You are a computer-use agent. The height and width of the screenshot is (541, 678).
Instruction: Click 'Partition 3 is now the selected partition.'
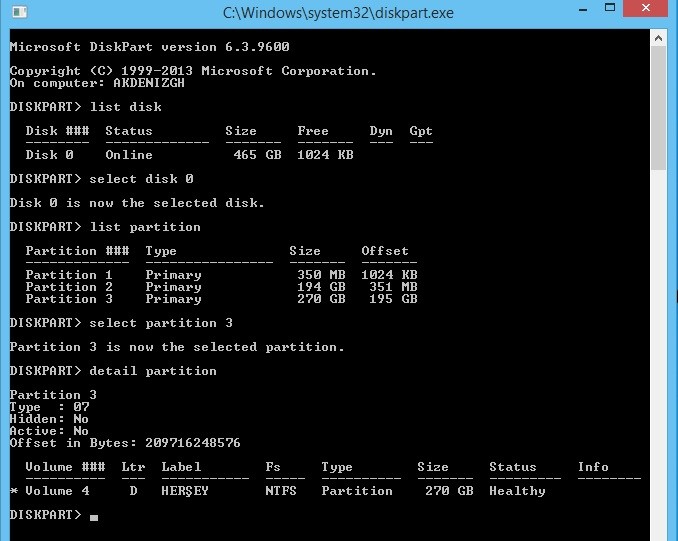pyautogui.click(x=177, y=347)
